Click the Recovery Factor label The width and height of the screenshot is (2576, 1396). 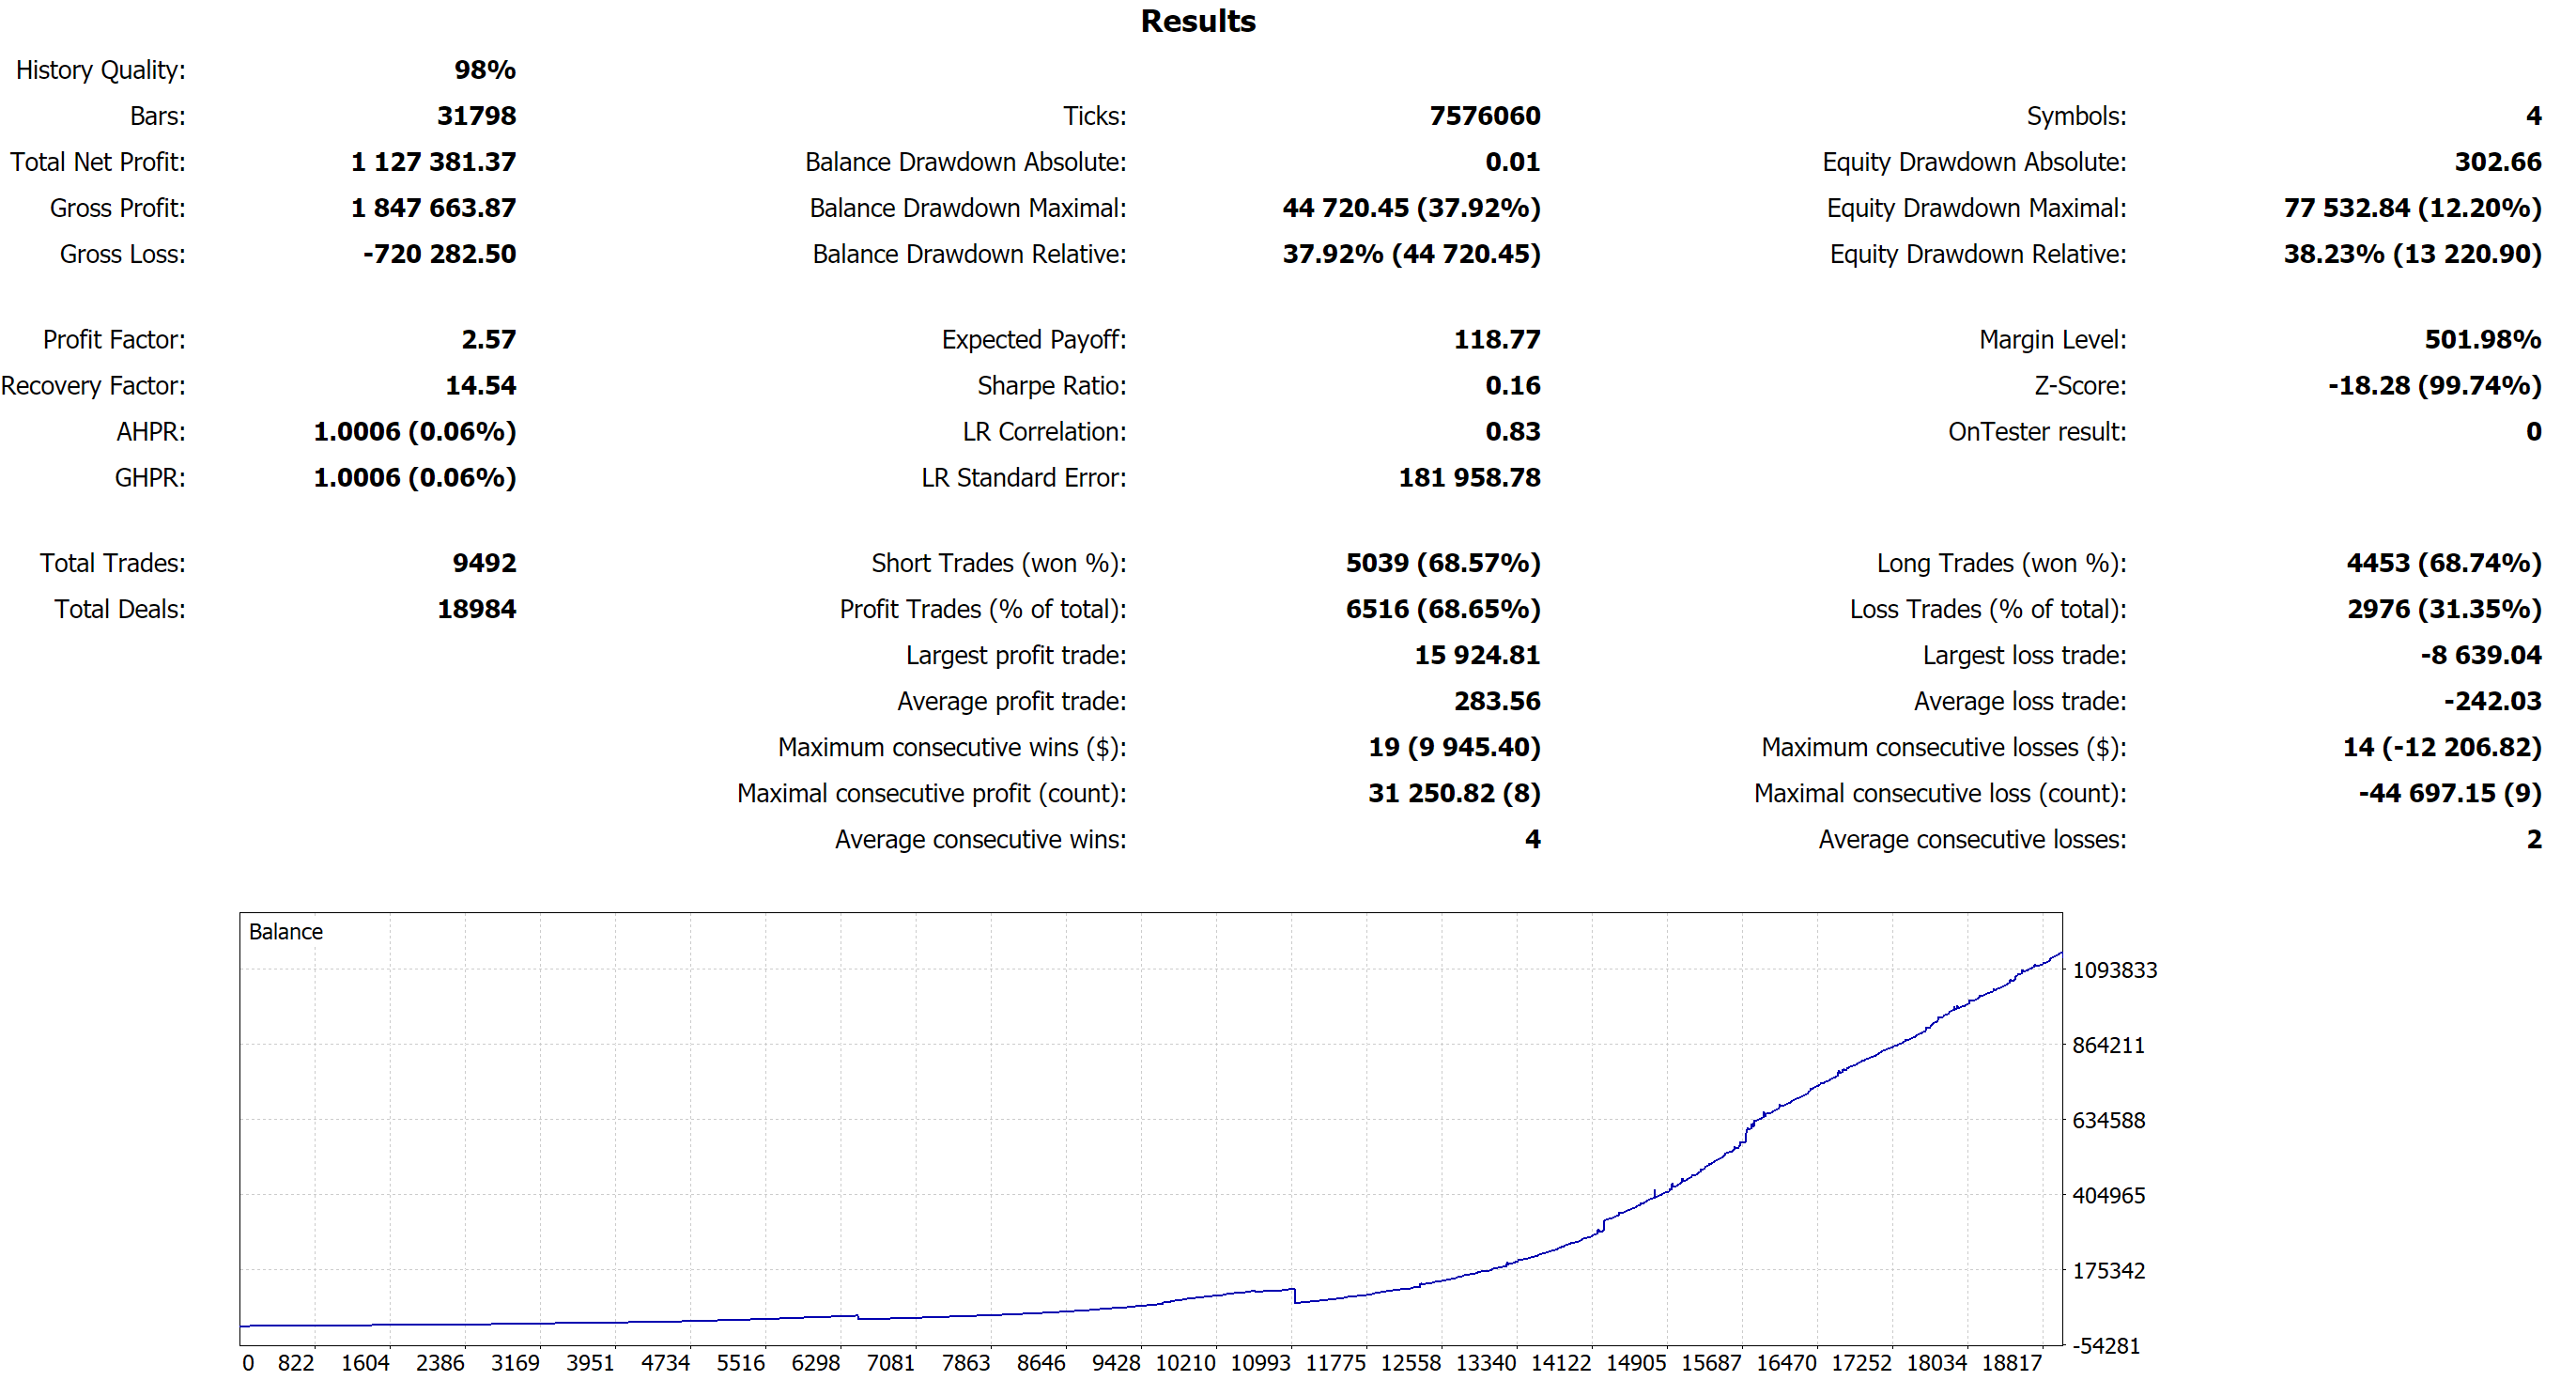93,386
